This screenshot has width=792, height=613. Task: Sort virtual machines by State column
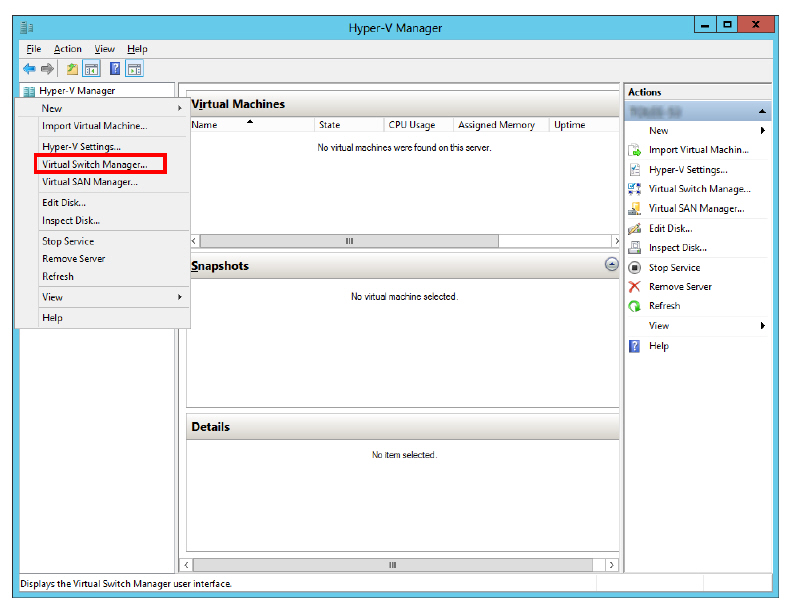pos(349,125)
